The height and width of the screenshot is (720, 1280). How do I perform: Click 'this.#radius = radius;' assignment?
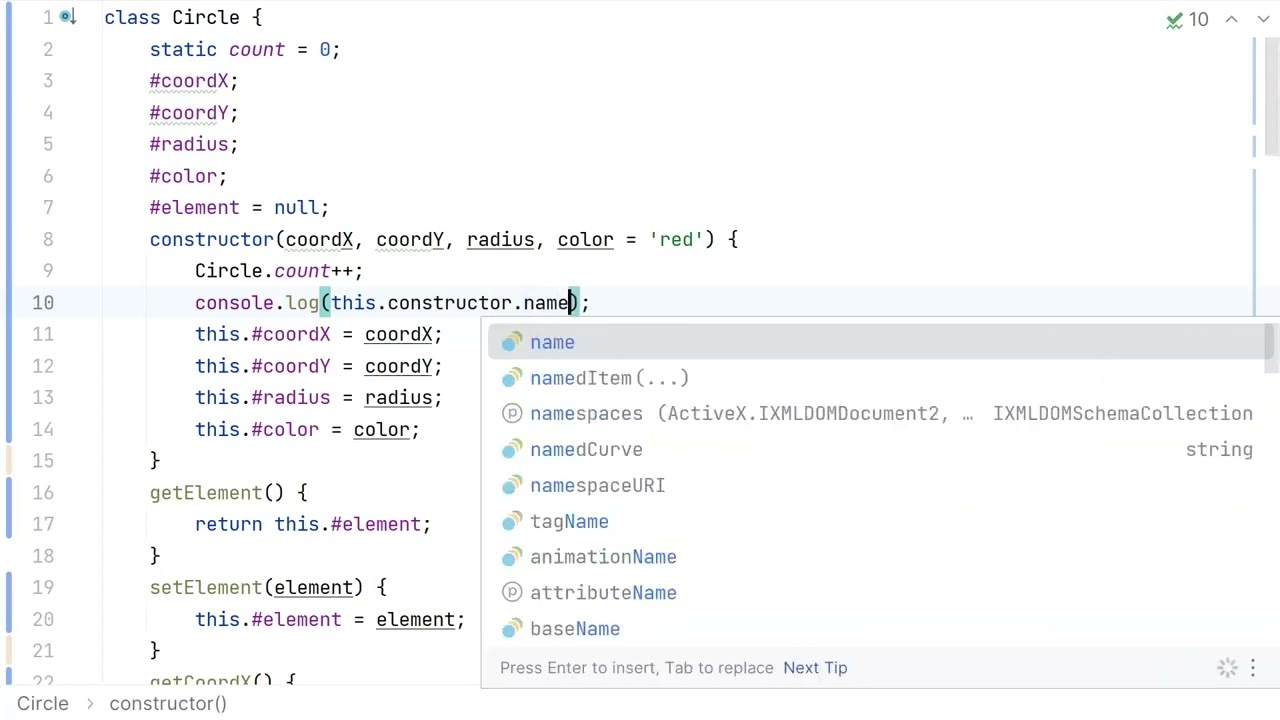click(319, 398)
